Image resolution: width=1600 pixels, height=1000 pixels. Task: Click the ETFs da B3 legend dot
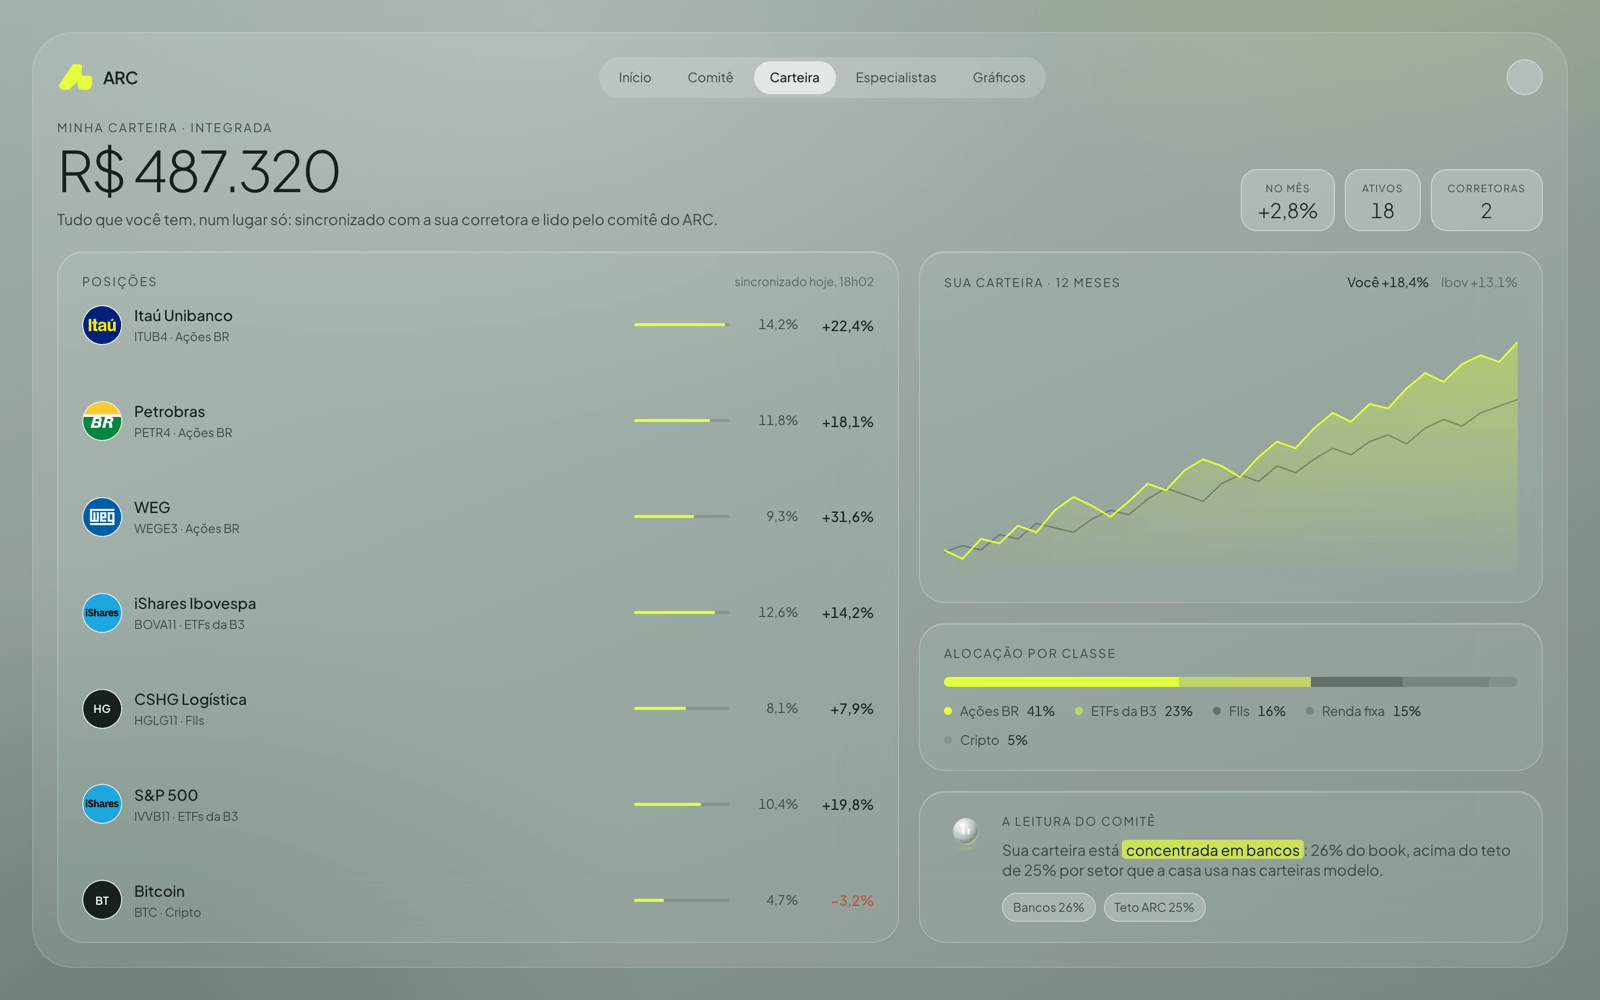(x=1079, y=711)
